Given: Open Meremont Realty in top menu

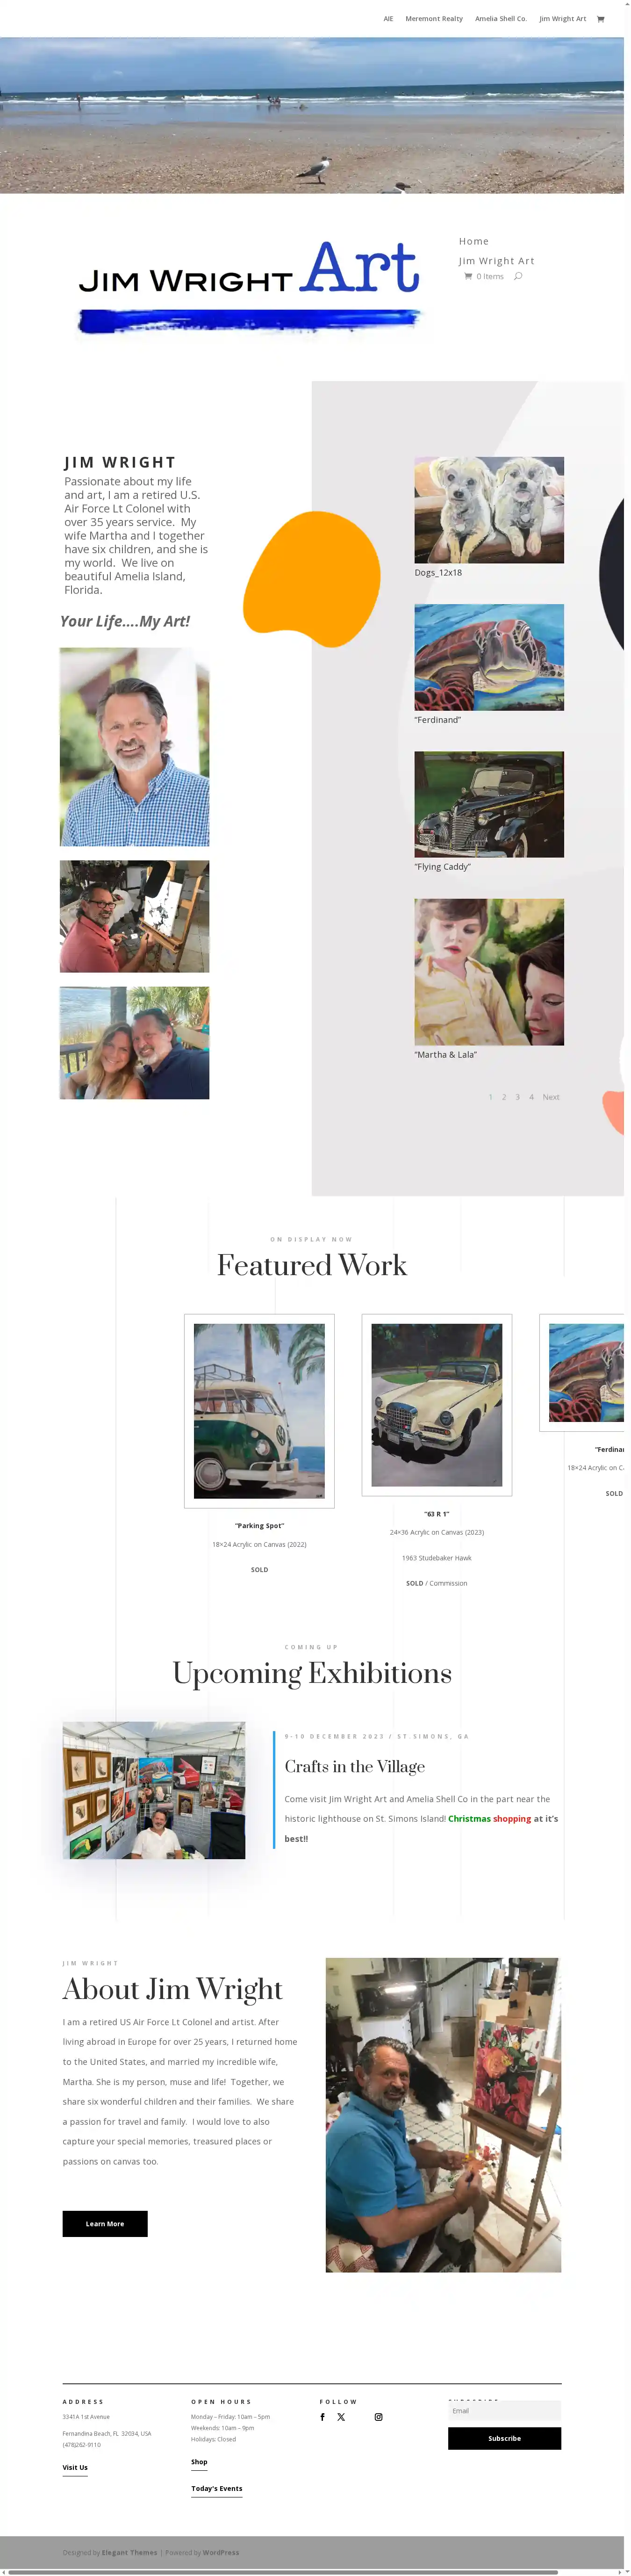Looking at the screenshot, I should click(434, 19).
